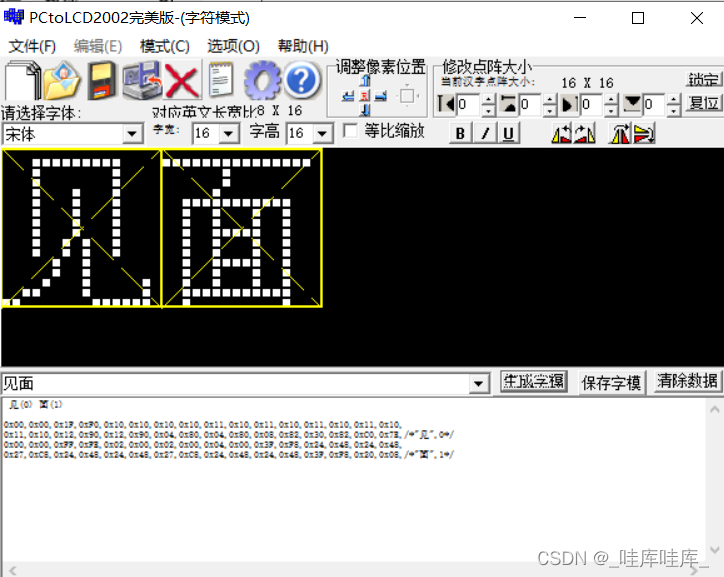The width and height of the screenshot is (724, 577).
Task: Click the horizontal scrollbar left arrow
Action: pos(12,571)
